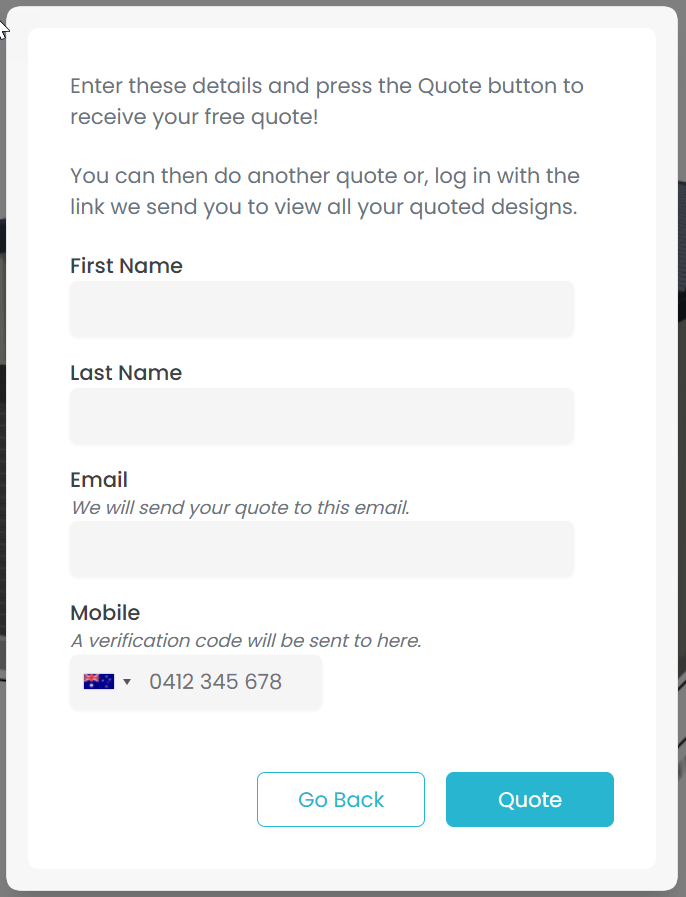Screen dimensions: 686x897
Task: Click the "Email" field label
Action: (99, 480)
